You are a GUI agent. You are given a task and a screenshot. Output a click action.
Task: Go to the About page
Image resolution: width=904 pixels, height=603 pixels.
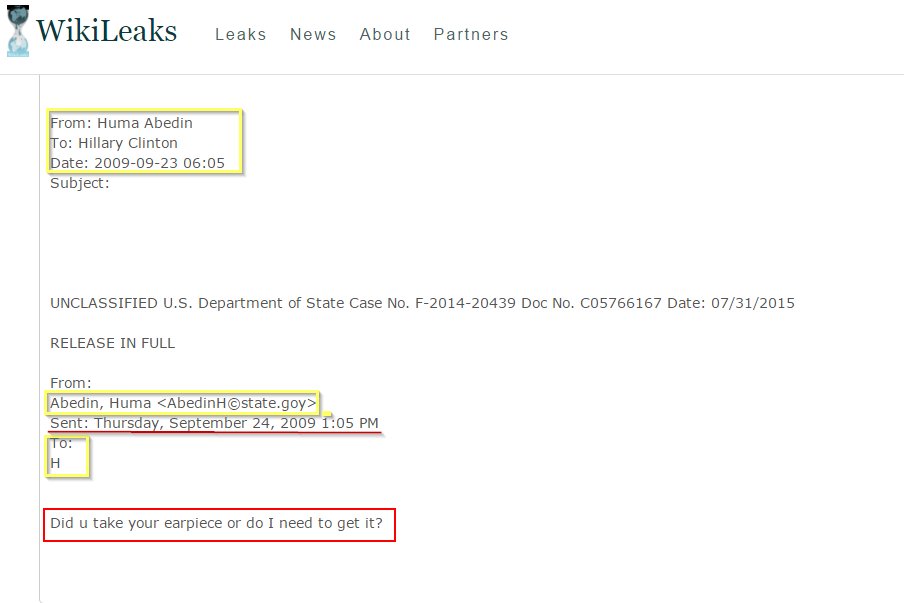coord(385,35)
